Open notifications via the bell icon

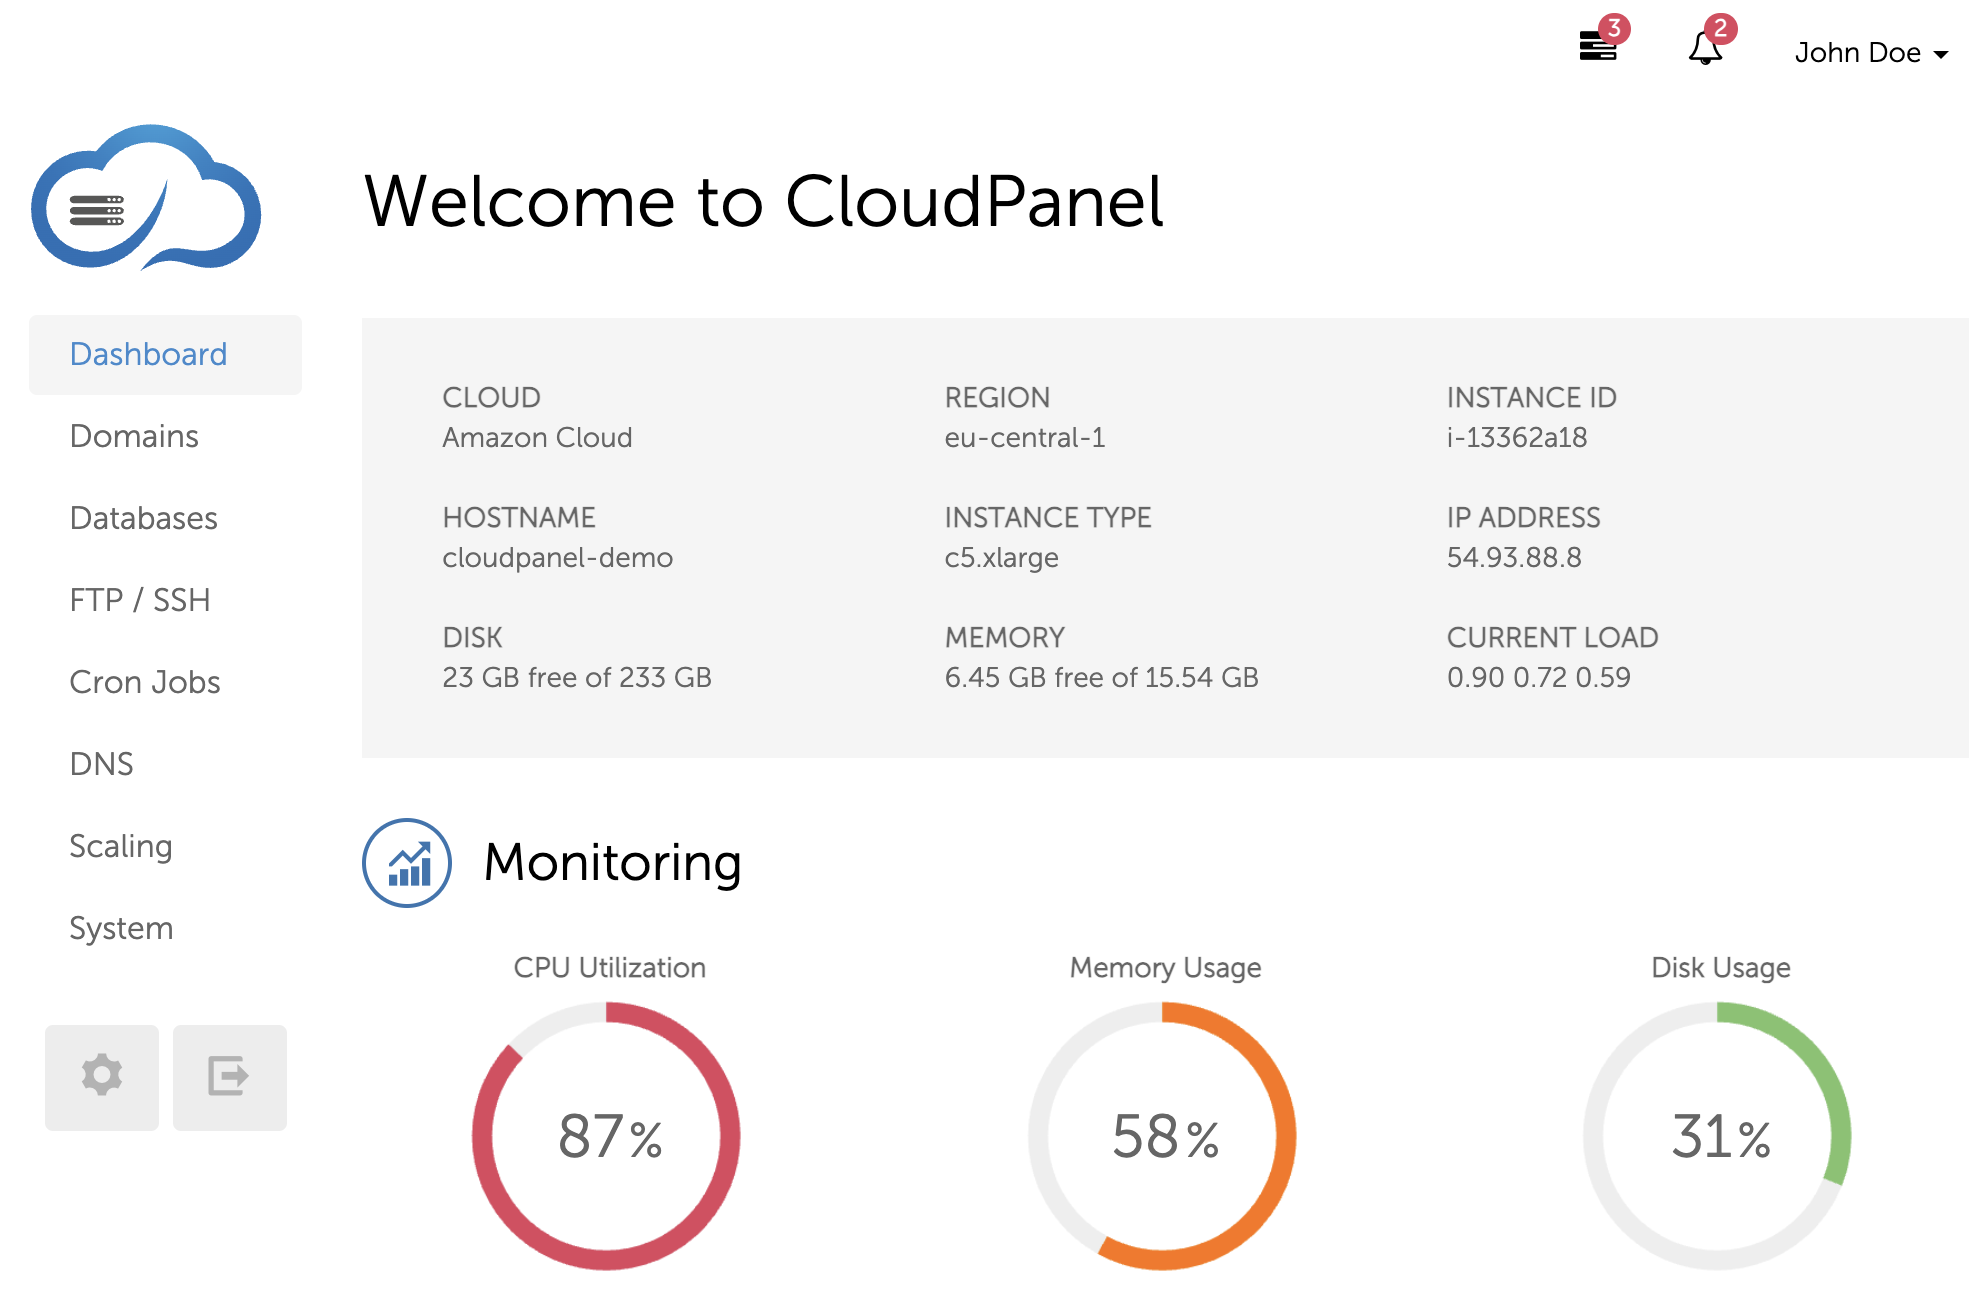pyautogui.click(x=1705, y=49)
